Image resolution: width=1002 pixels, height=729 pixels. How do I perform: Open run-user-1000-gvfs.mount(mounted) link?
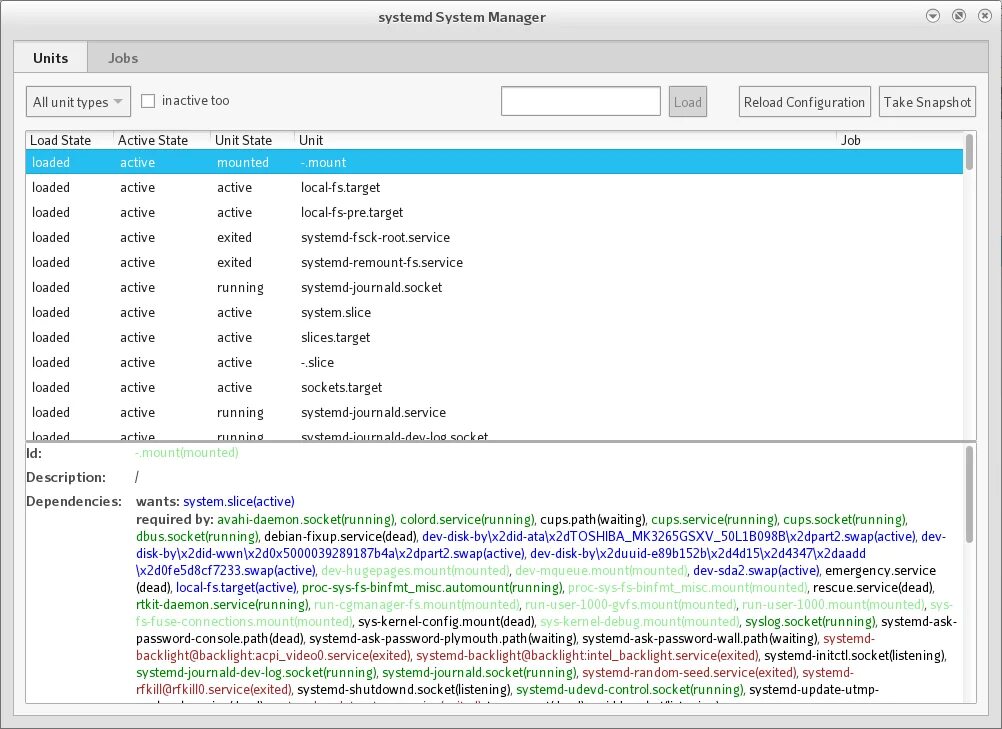[x=631, y=604]
